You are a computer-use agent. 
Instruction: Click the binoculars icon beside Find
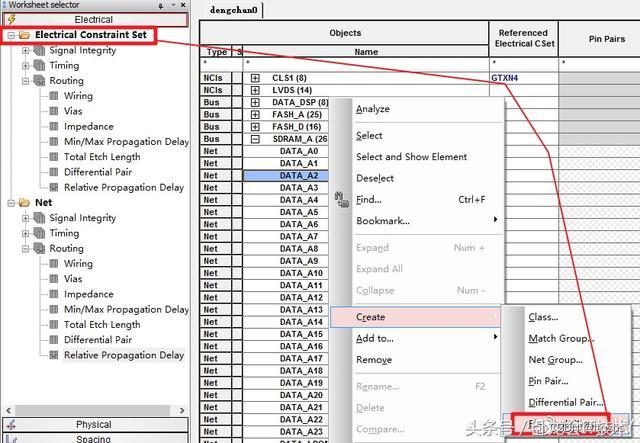(x=340, y=200)
